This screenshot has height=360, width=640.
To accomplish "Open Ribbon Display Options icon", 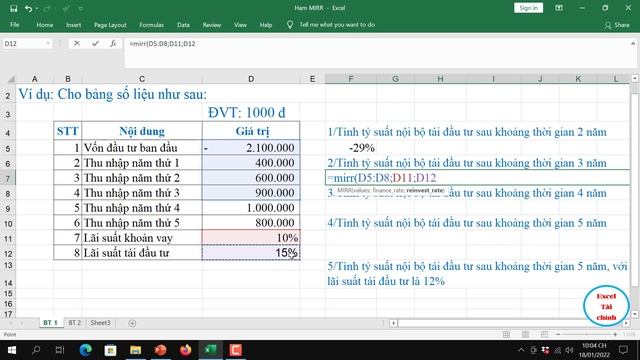I will pos(559,8).
